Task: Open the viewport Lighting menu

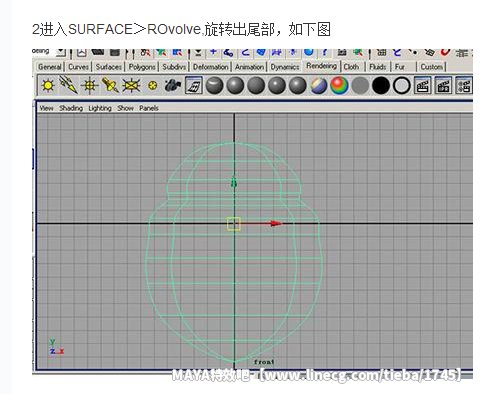Action: point(100,108)
